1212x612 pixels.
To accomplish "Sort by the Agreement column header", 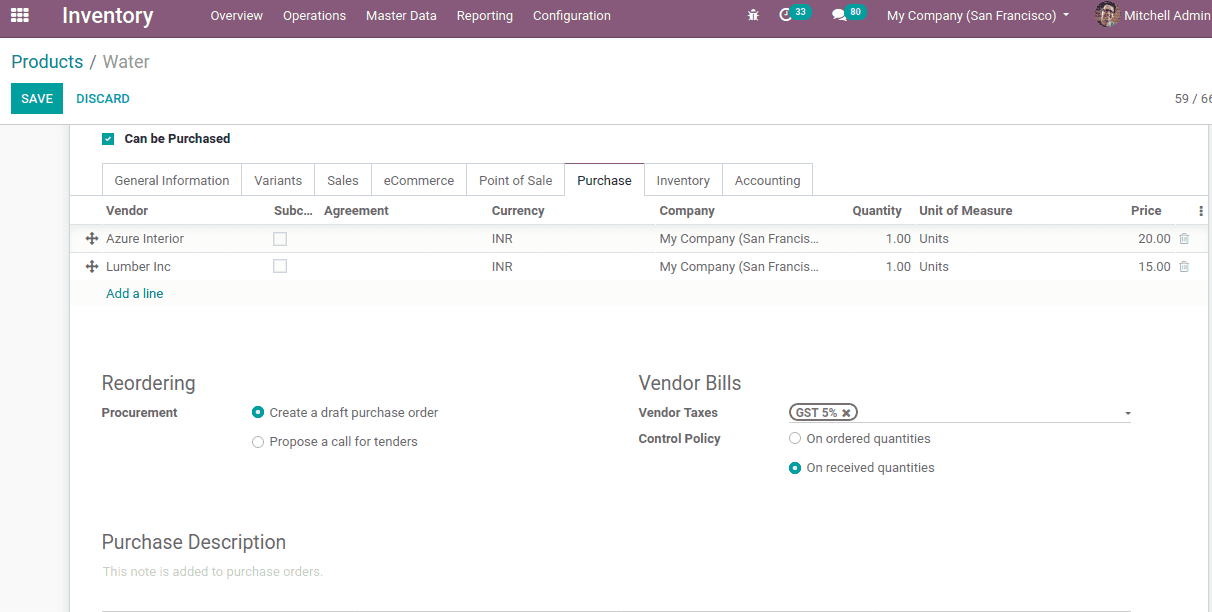I will (x=356, y=211).
